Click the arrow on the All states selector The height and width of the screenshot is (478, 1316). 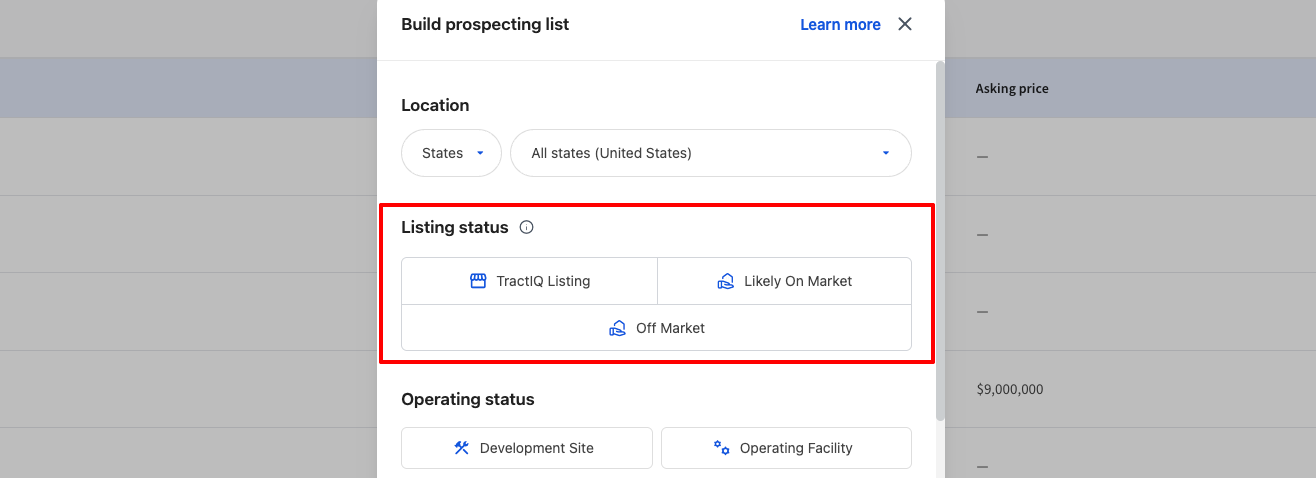click(886, 153)
